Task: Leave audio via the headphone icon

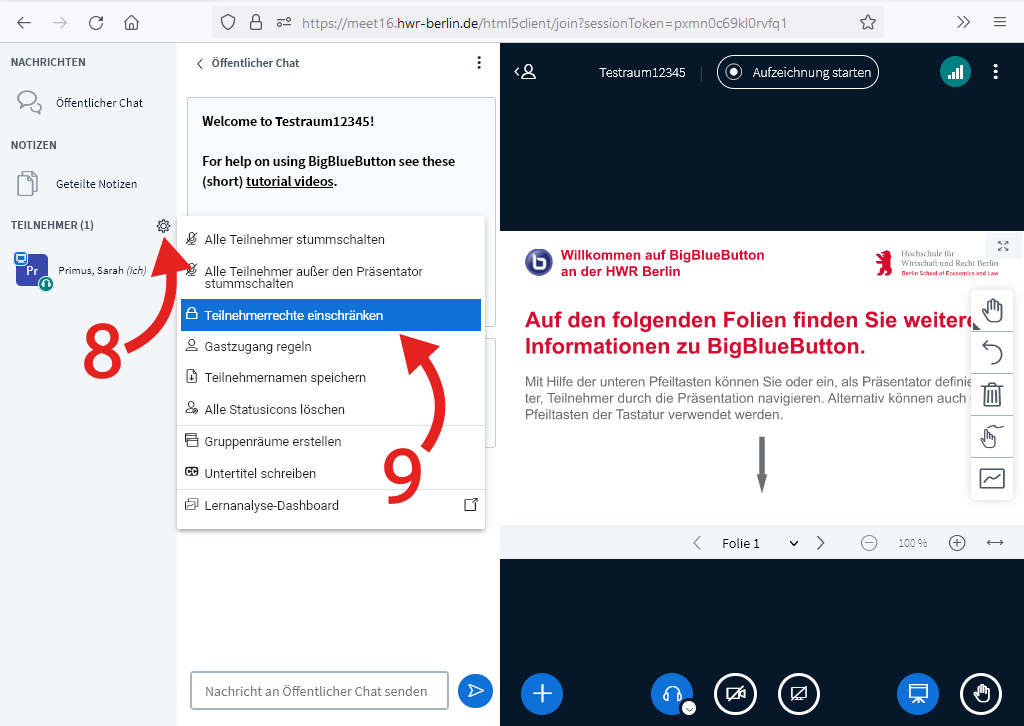Action: pyautogui.click(x=671, y=693)
